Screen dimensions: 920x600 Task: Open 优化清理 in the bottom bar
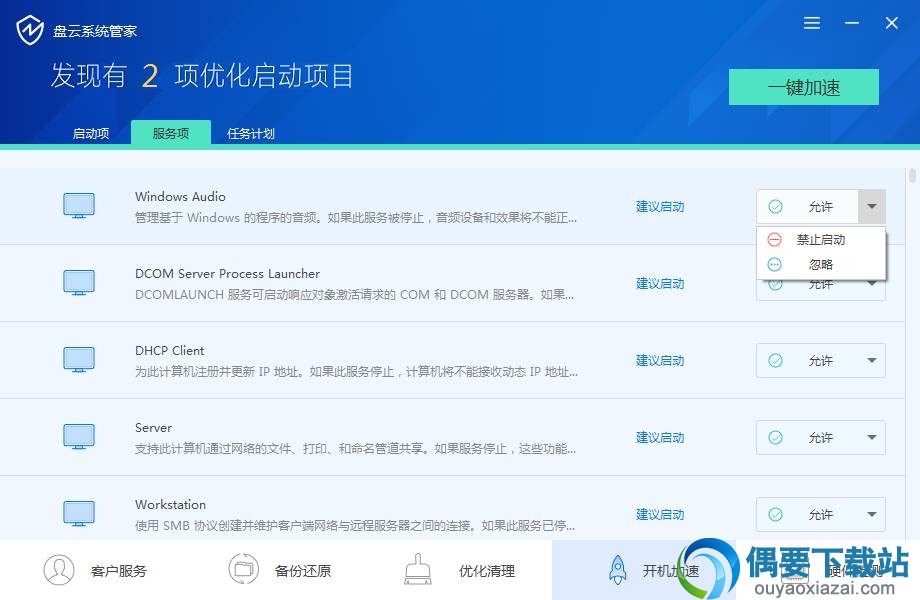point(460,570)
